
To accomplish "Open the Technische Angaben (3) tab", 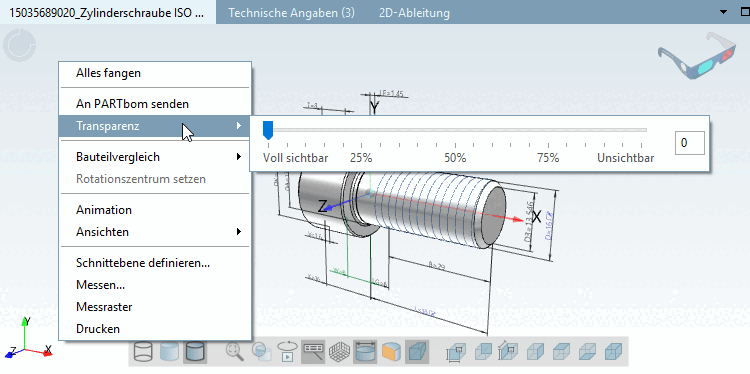I will (291, 13).
